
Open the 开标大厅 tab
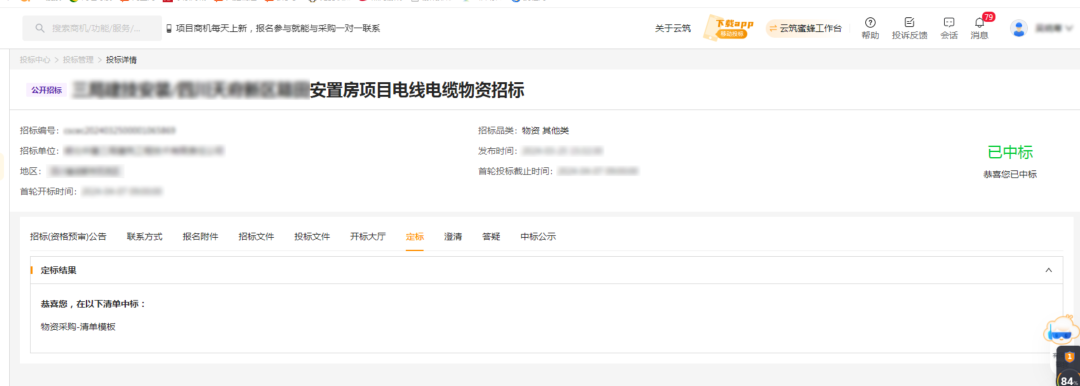[x=368, y=236]
